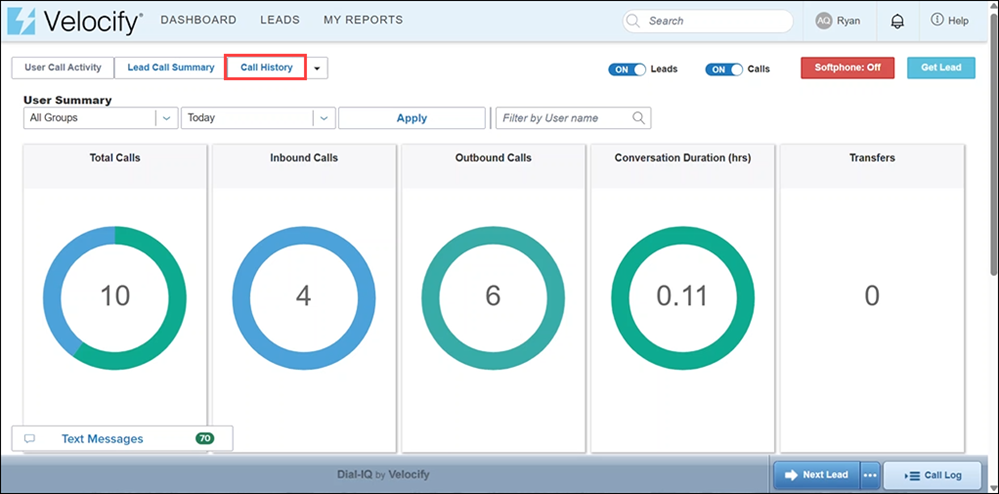
Task: Click the Next Lead button
Action: pos(817,475)
